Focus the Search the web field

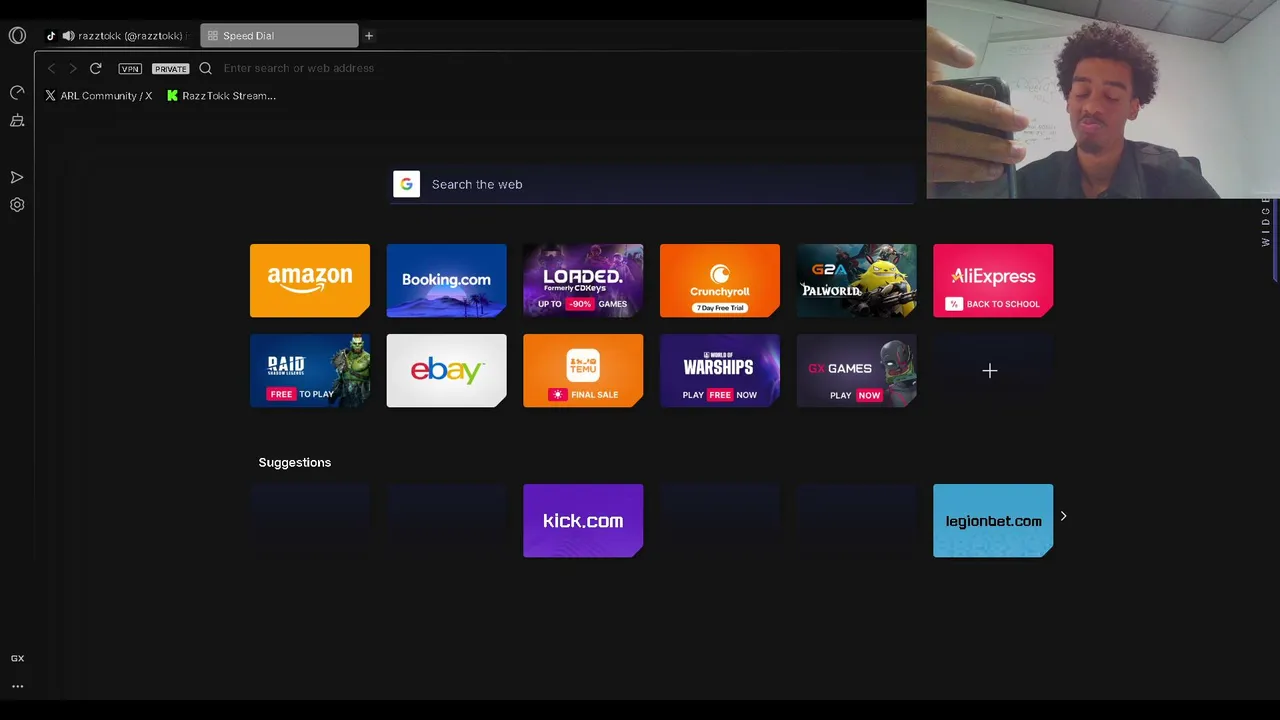click(652, 184)
